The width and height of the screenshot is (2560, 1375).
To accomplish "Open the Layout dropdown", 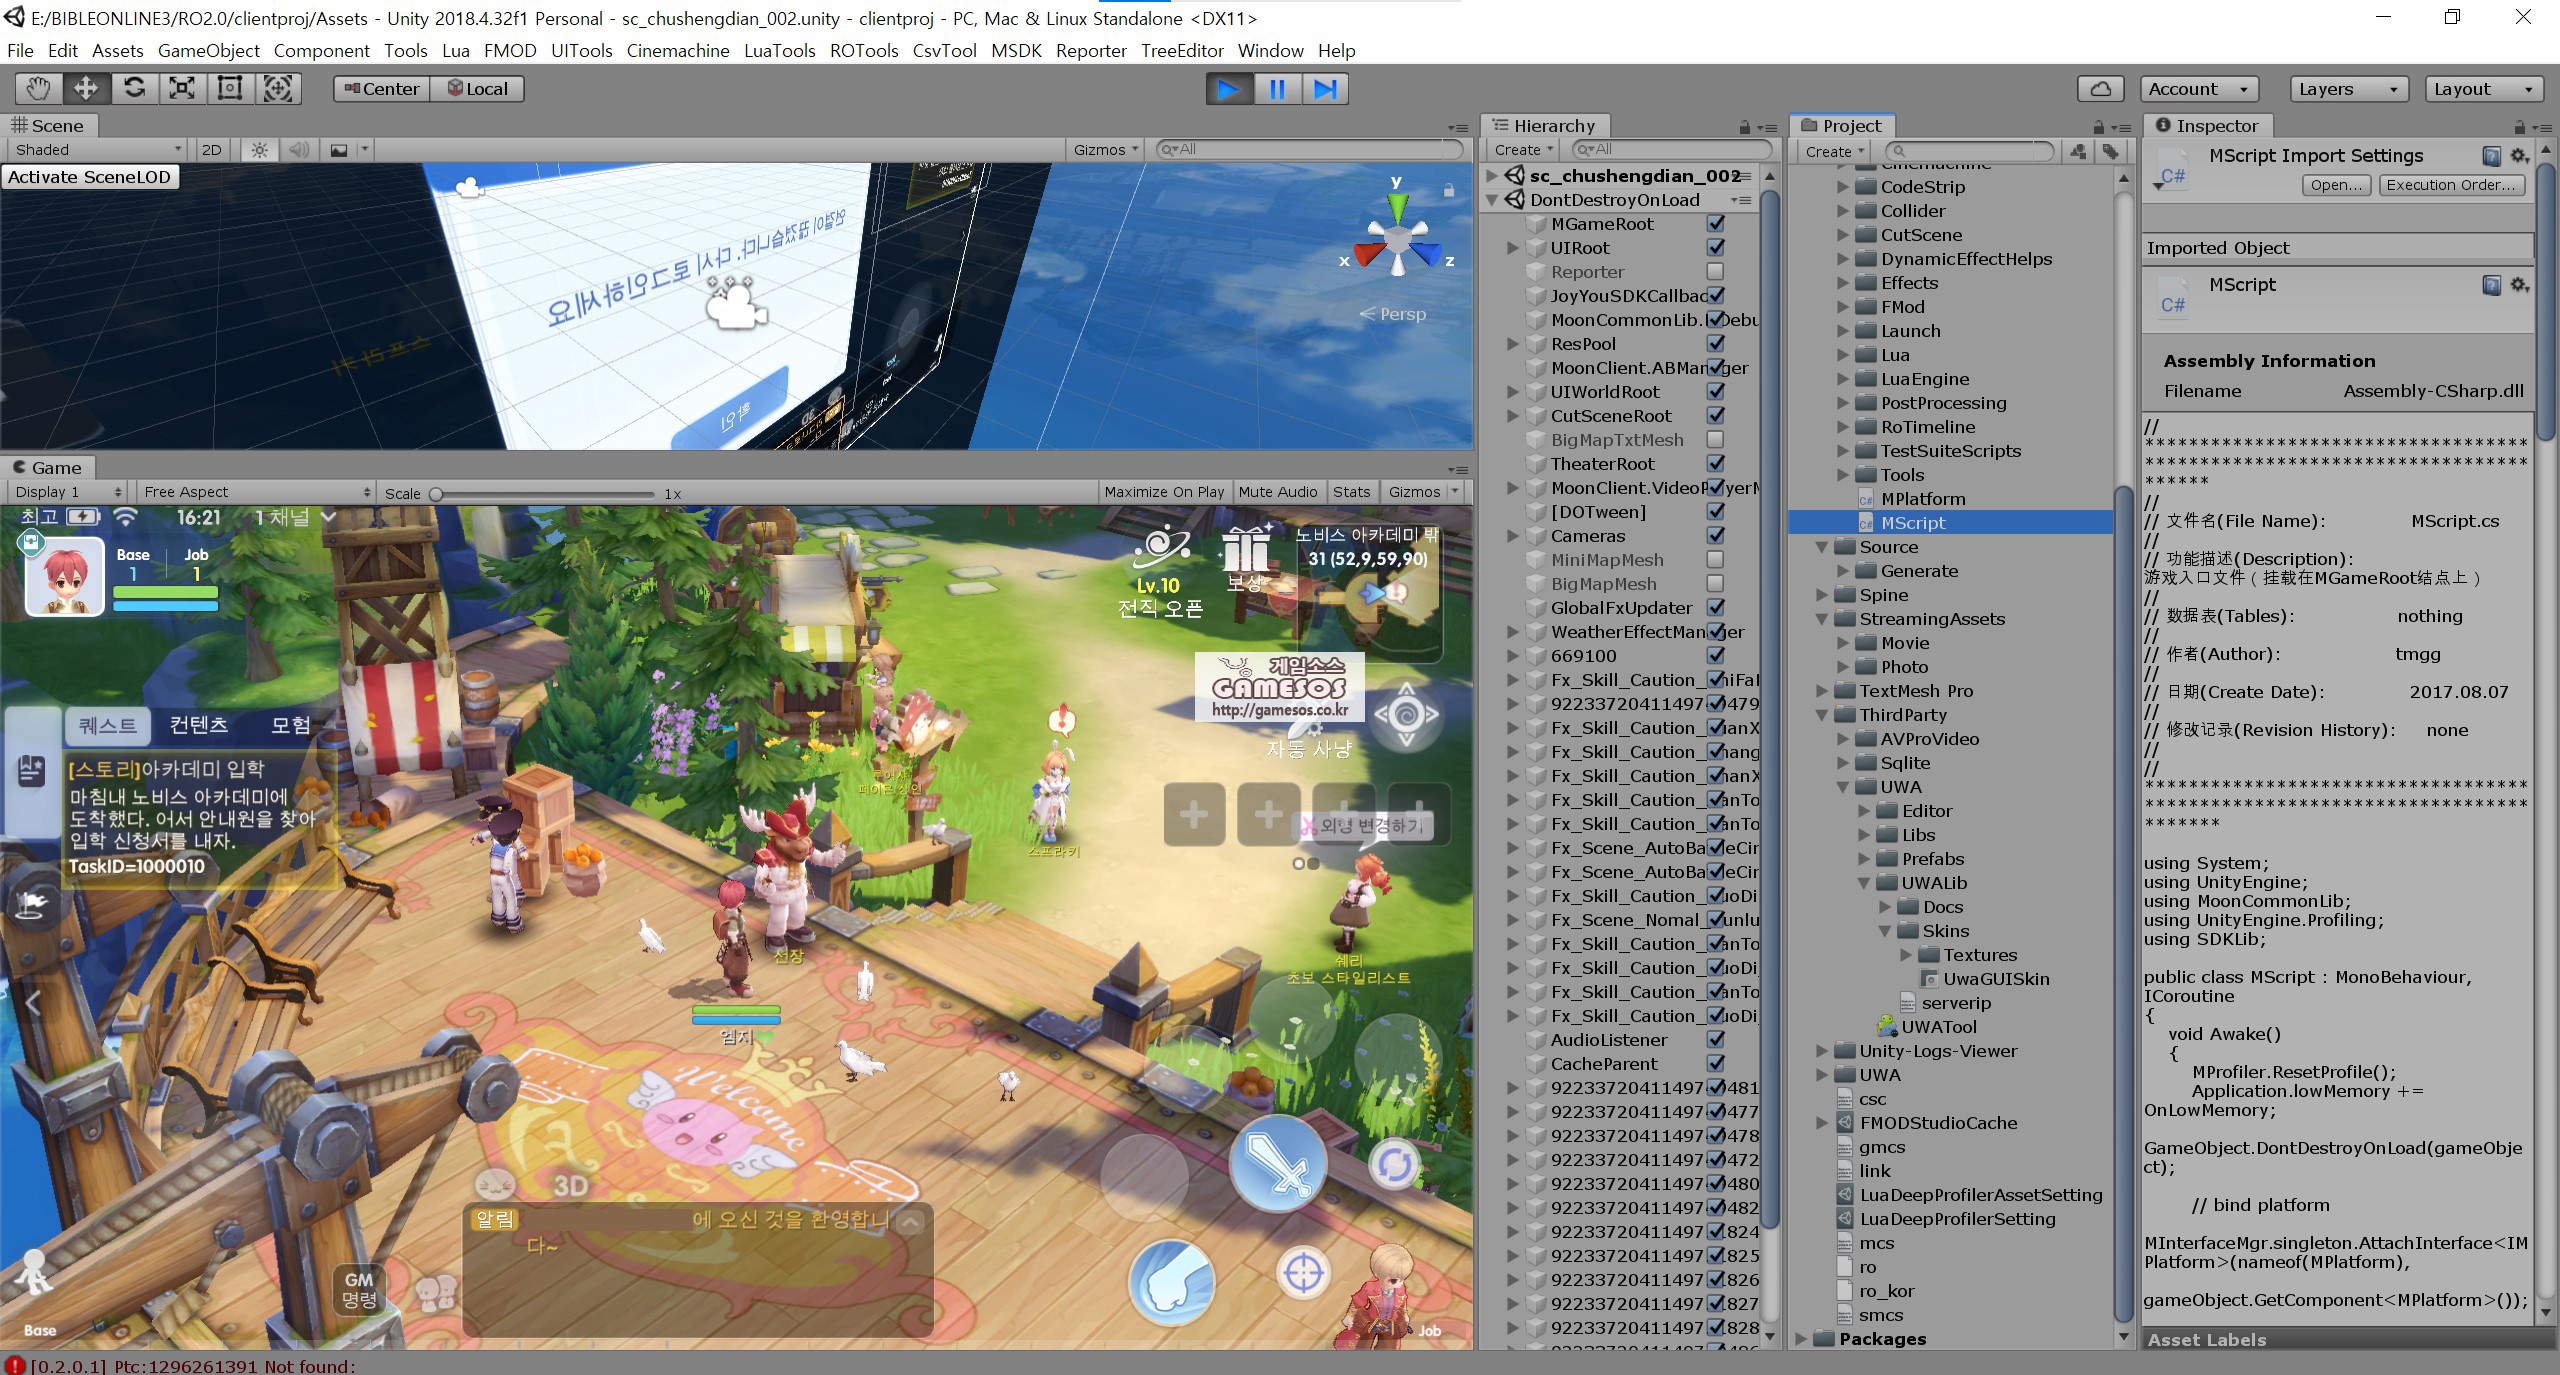I will pyautogui.click(x=2484, y=89).
